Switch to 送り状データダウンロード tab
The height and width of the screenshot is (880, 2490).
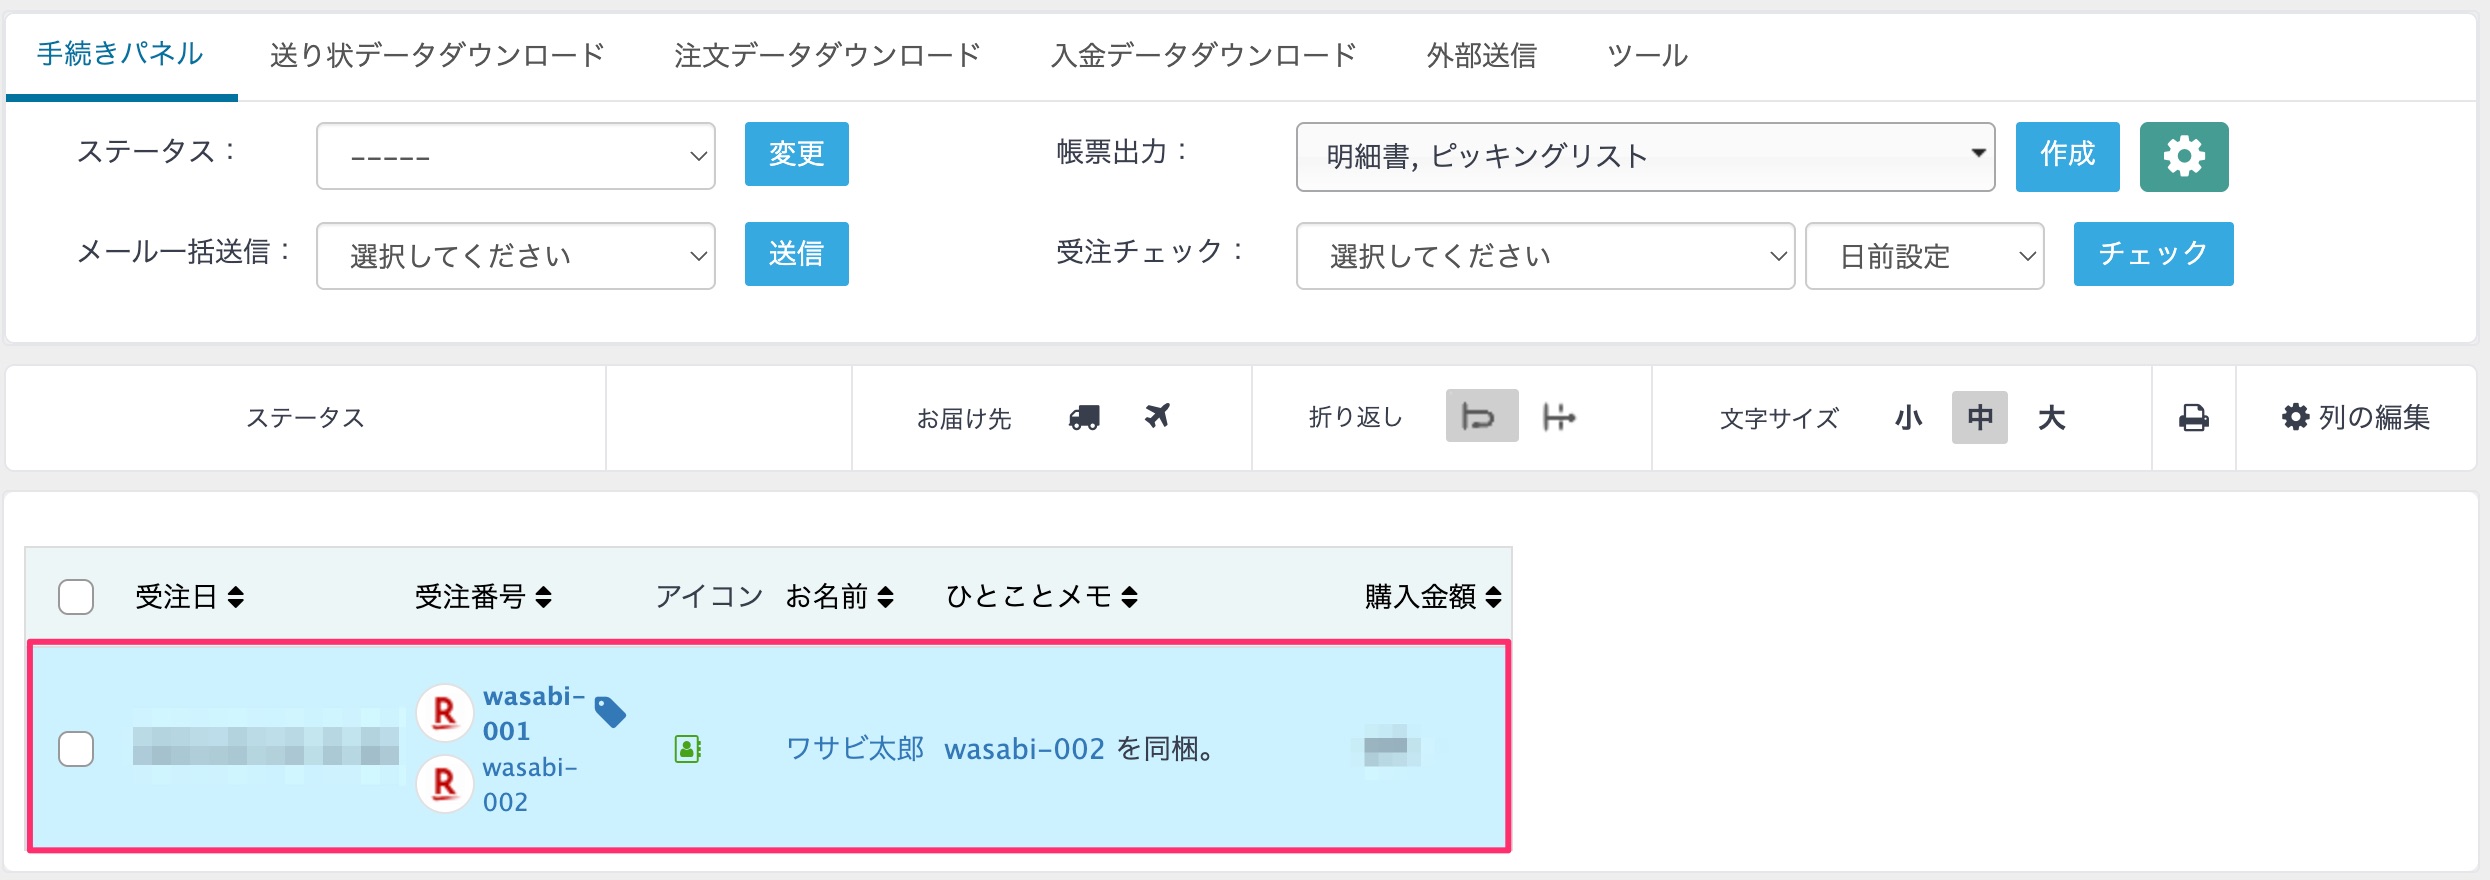437,55
